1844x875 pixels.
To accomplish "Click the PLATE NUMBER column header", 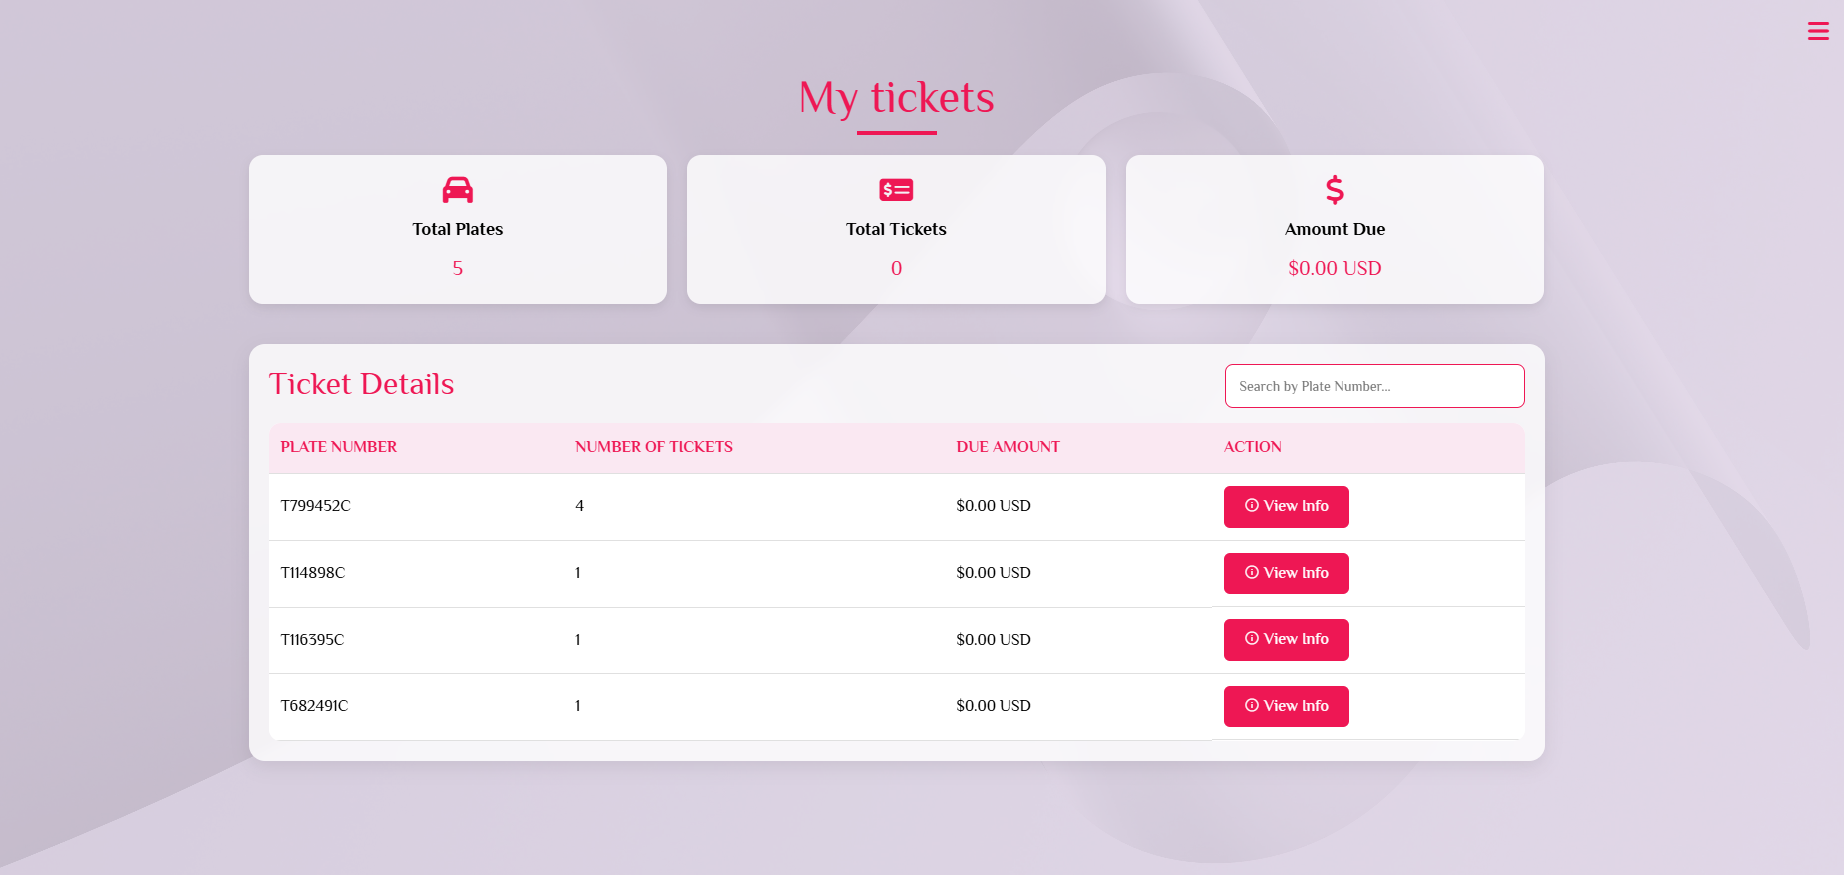I will click(338, 447).
